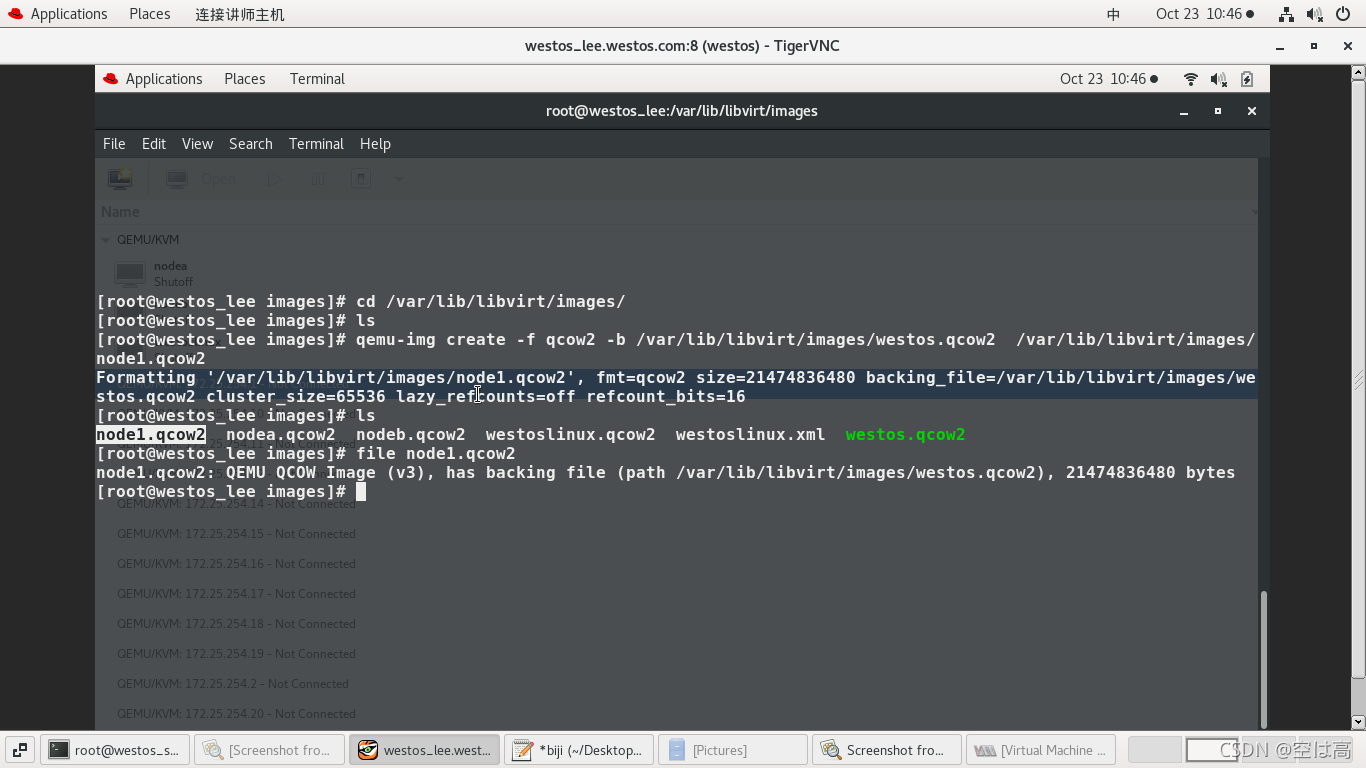This screenshot has height=768, width=1366.
Task: Click the power icon in host top bar
Action: coord(1343,14)
